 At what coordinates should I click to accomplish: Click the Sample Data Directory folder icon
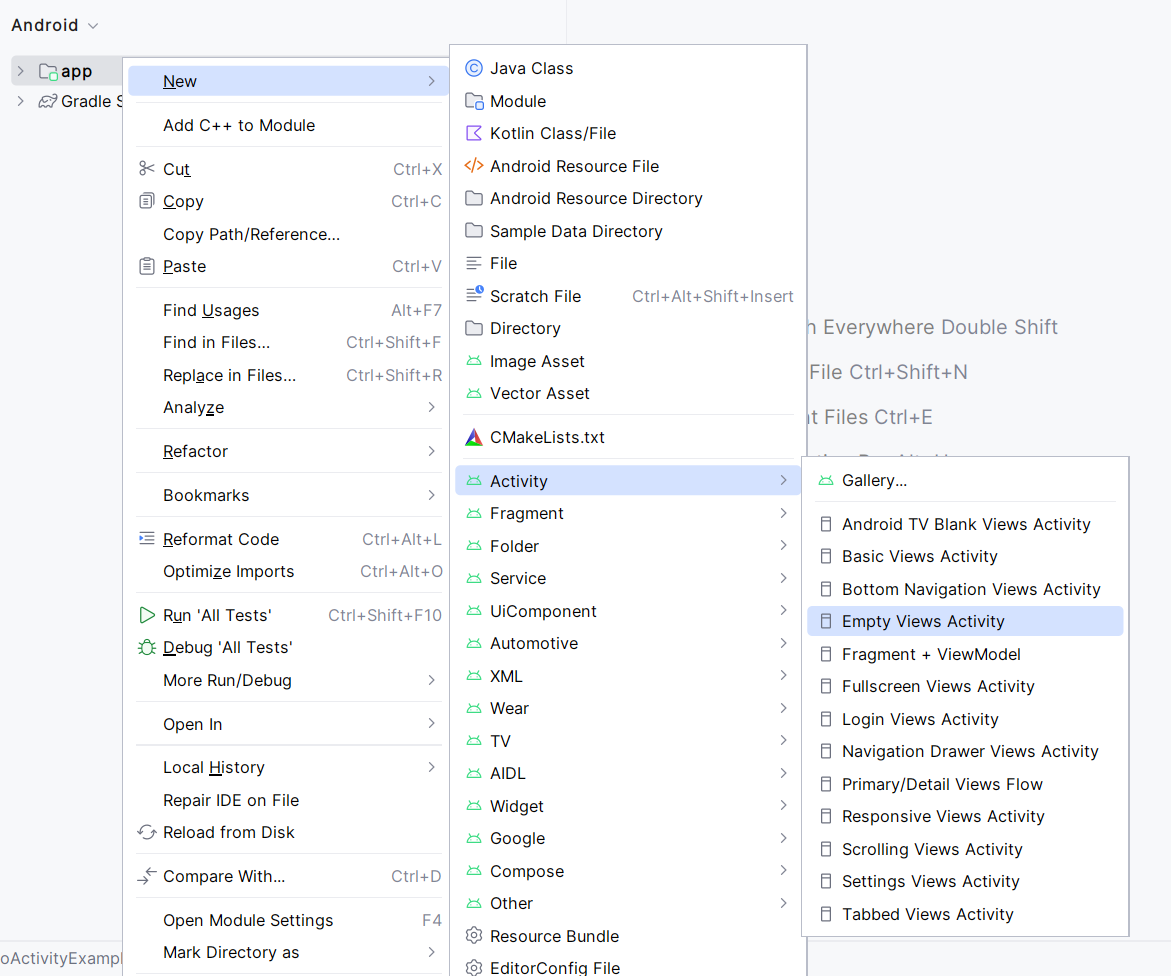(473, 231)
